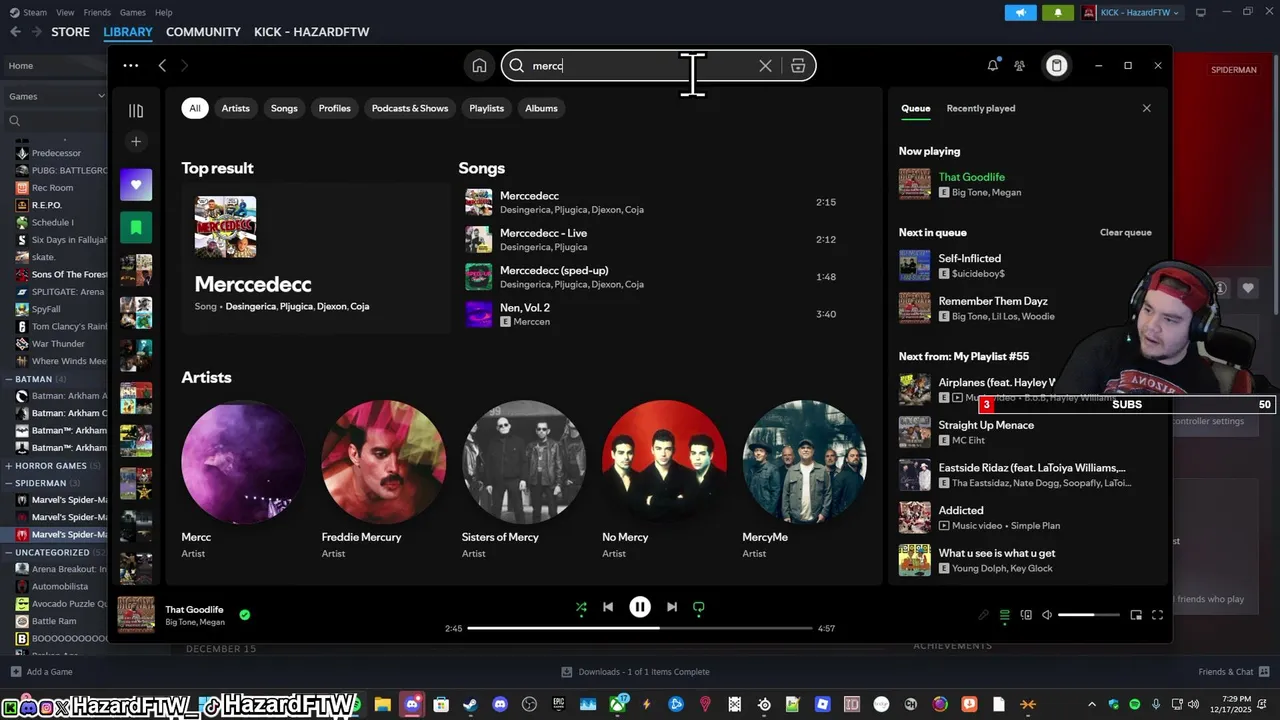This screenshot has height=720, width=1280.
Task: Filter search results by Profiles
Action: click(x=335, y=108)
